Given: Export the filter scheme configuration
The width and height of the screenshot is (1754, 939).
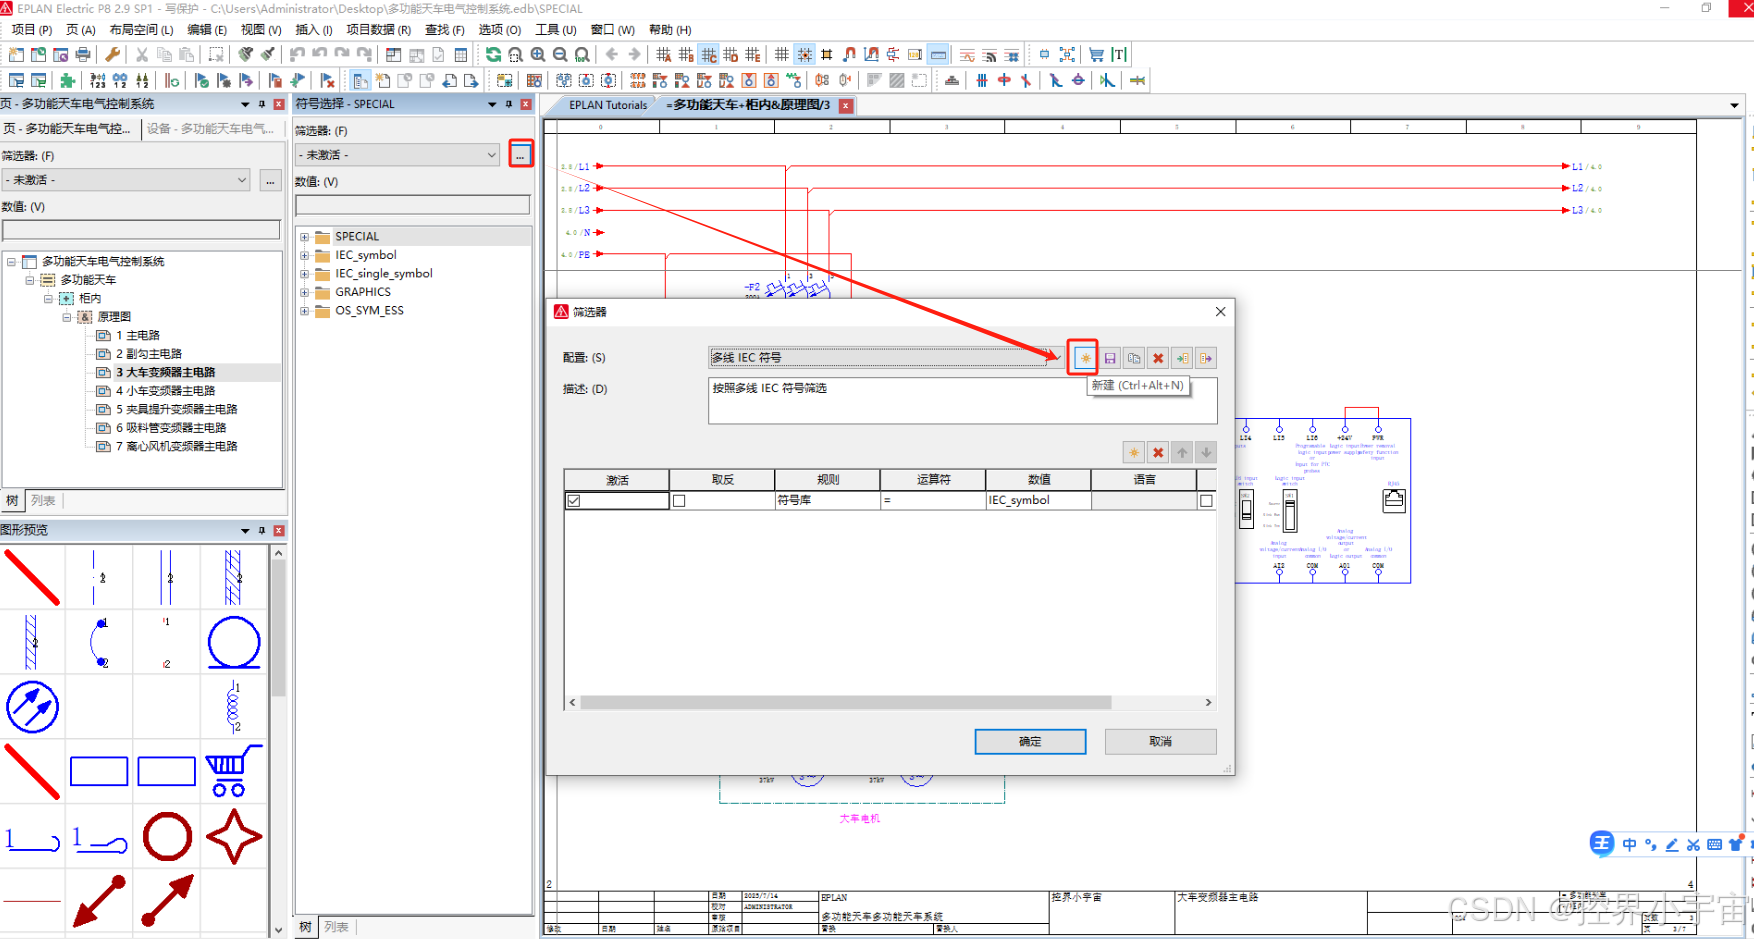Looking at the screenshot, I should [1206, 358].
